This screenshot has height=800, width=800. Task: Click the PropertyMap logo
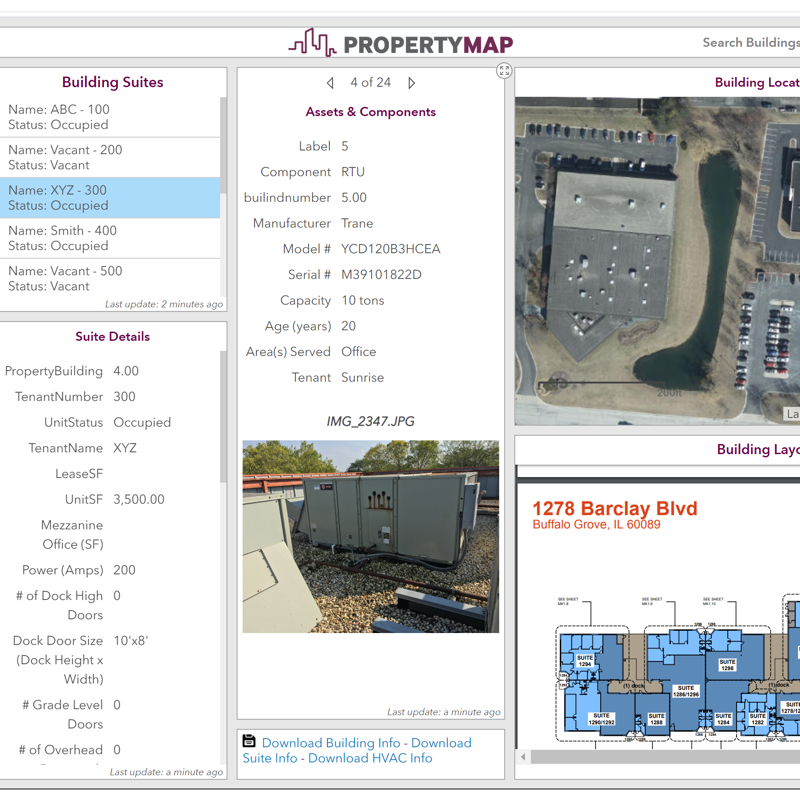(x=401, y=43)
